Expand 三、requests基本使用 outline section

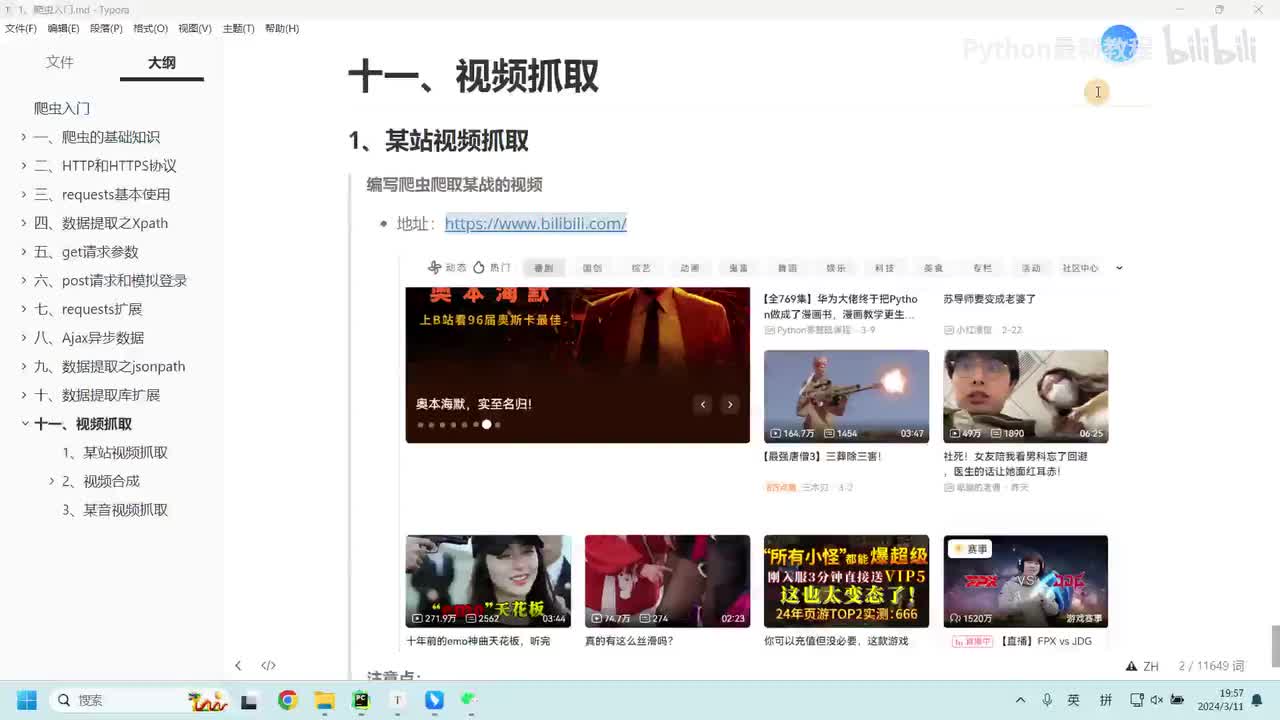24,194
